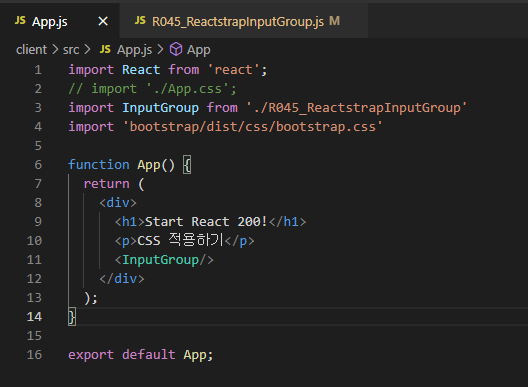Click the cube symbol icon in breadcrumb
The image size is (528, 387).
click(176, 50)
